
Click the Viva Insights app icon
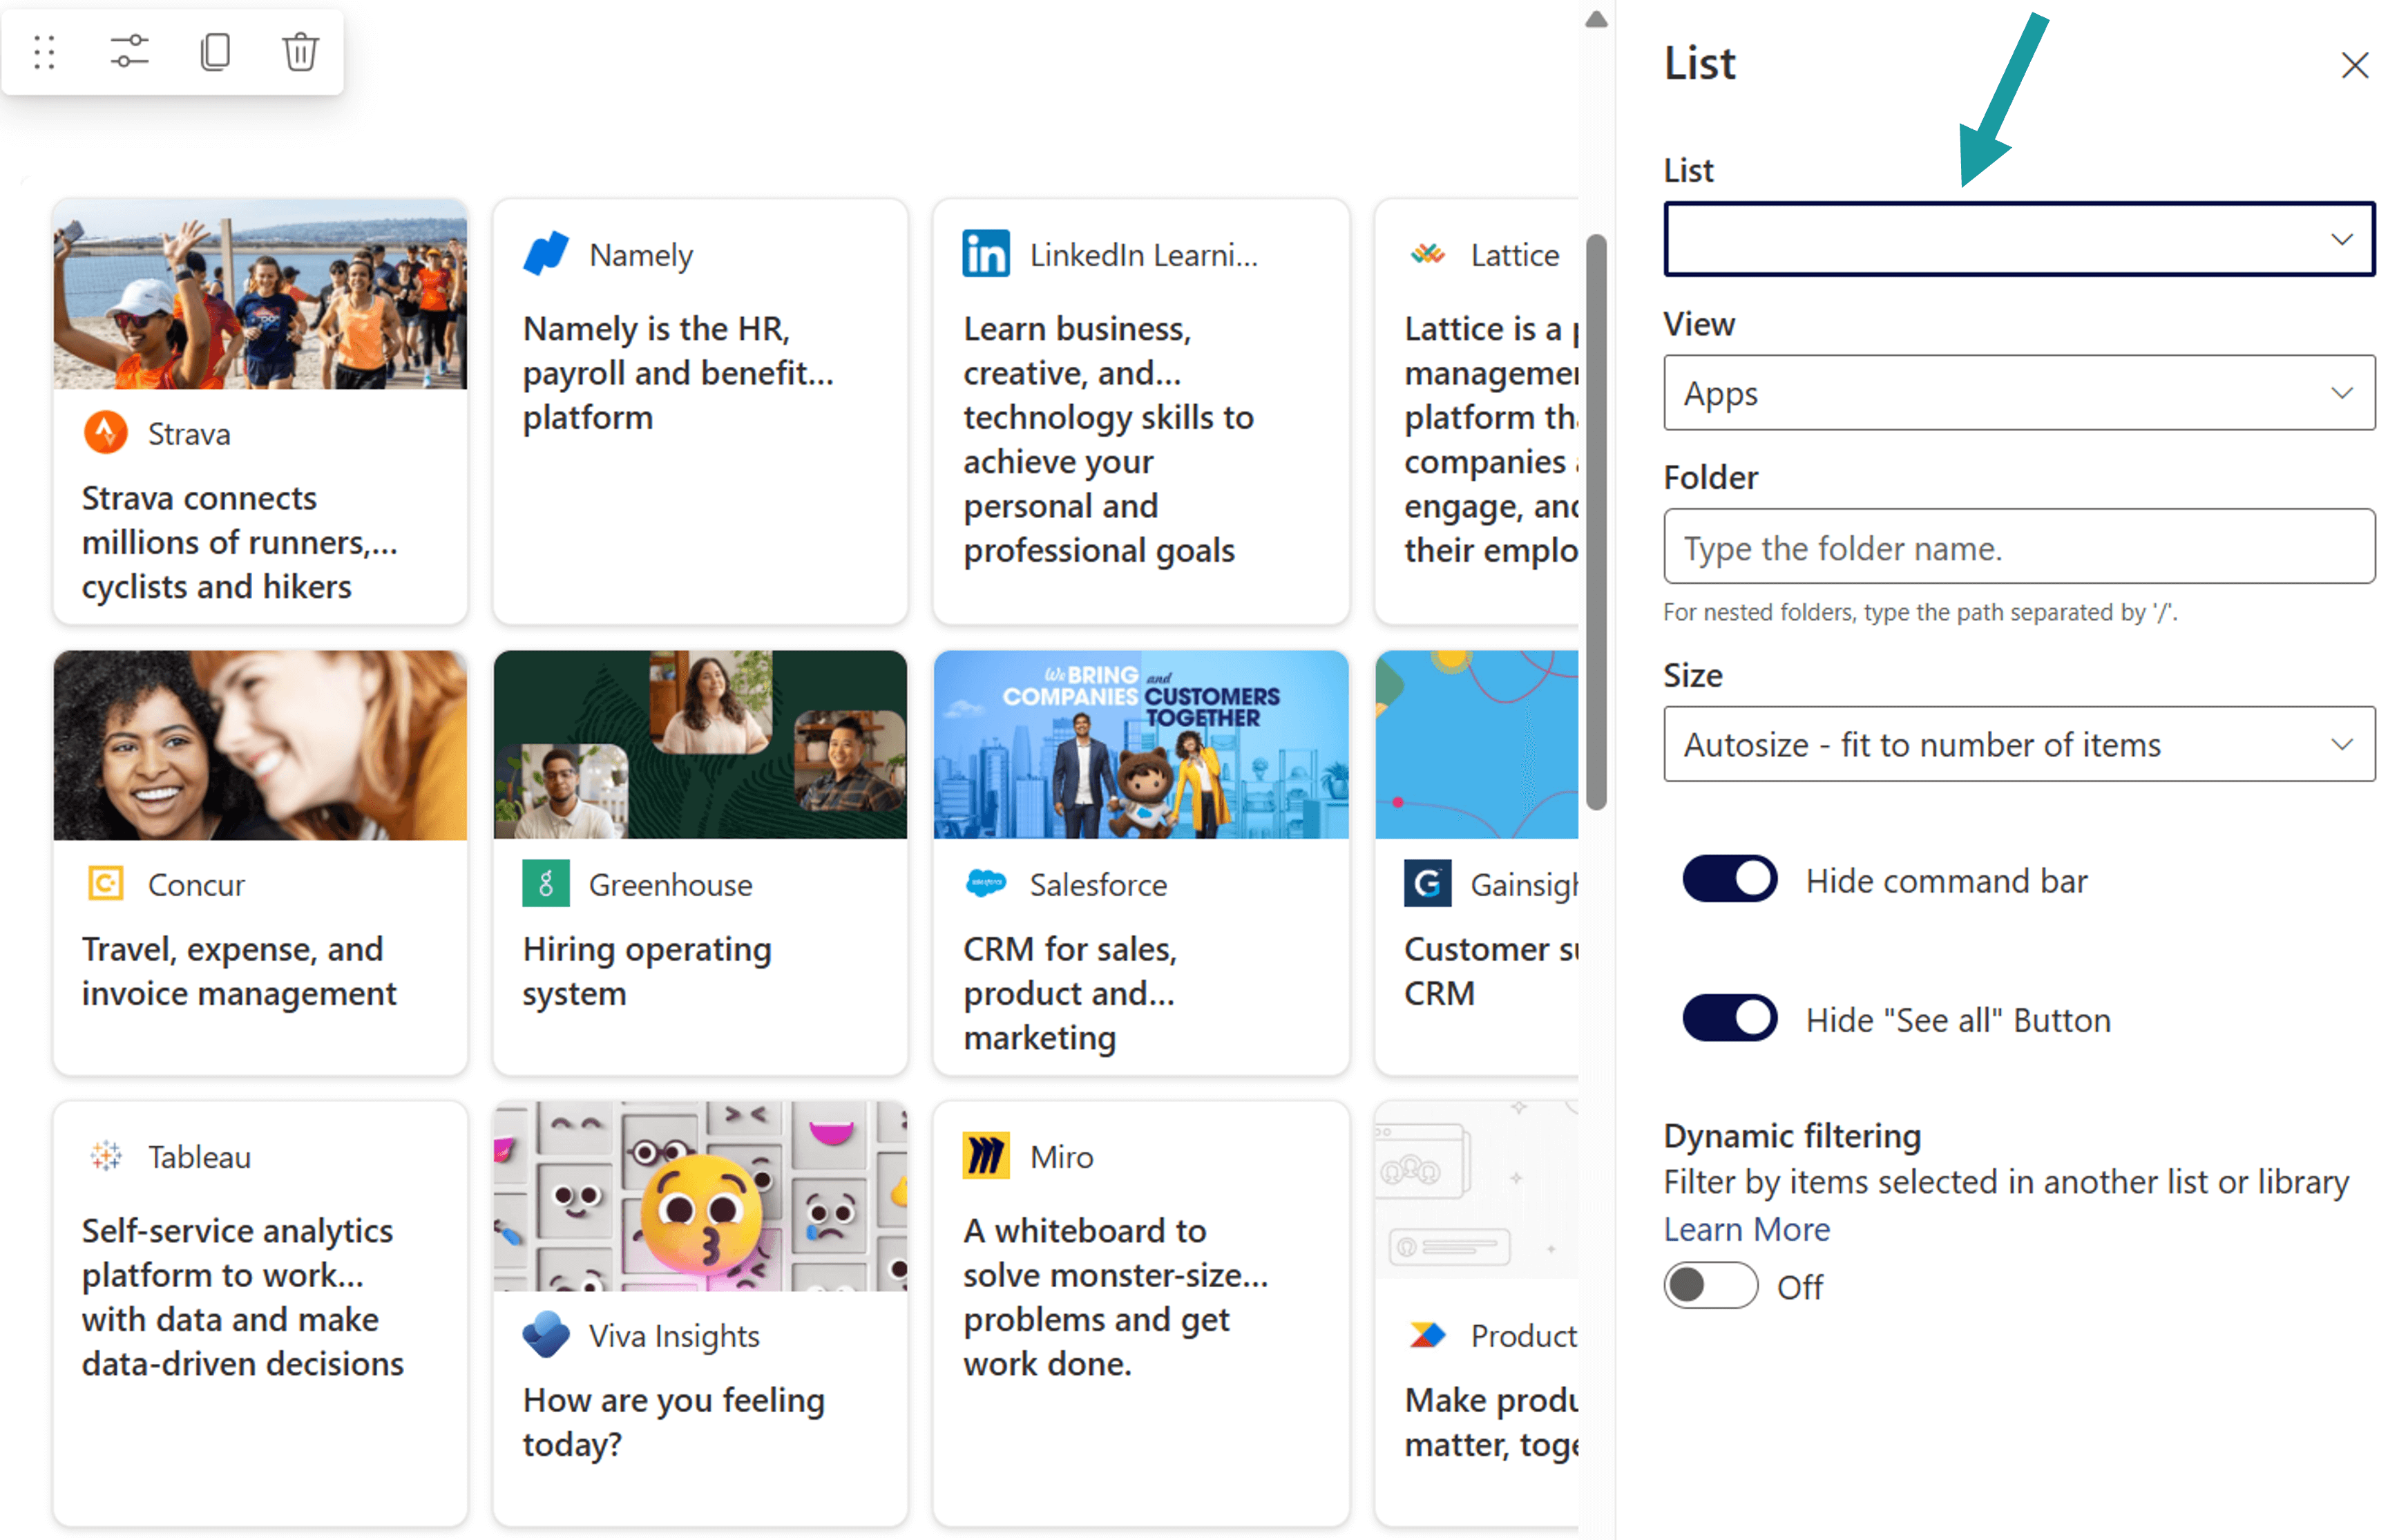click(545, 1335)
